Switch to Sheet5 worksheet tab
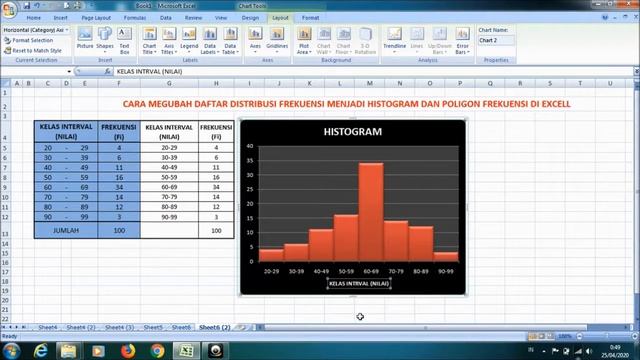The width and height of the screenshot is (640, 360). (x=153, y=327)
